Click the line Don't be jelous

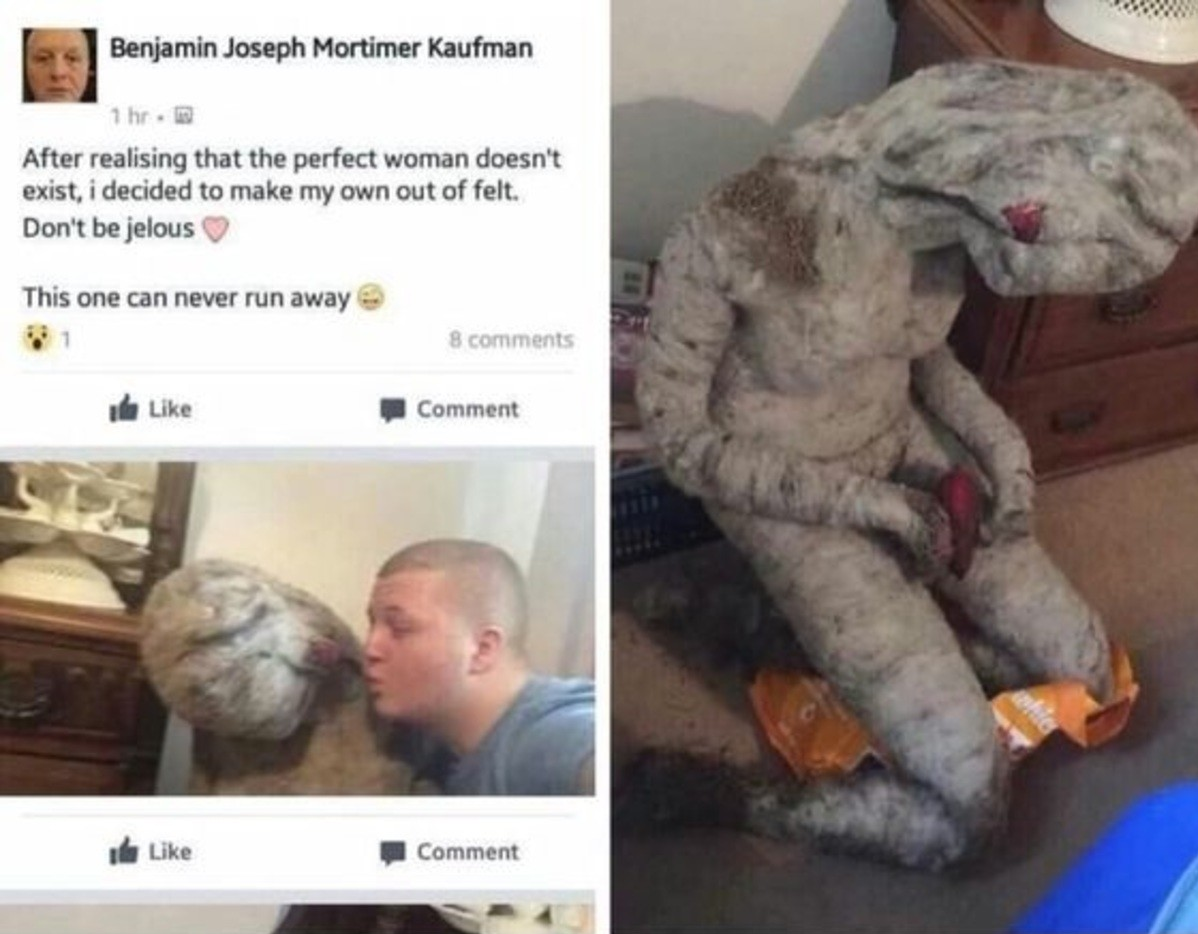click(x=108, y=229)
